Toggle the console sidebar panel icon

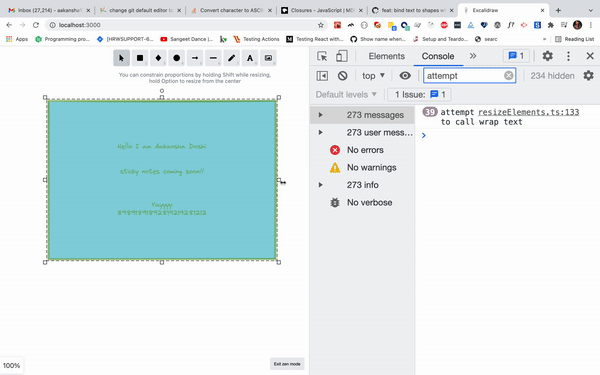322,76
